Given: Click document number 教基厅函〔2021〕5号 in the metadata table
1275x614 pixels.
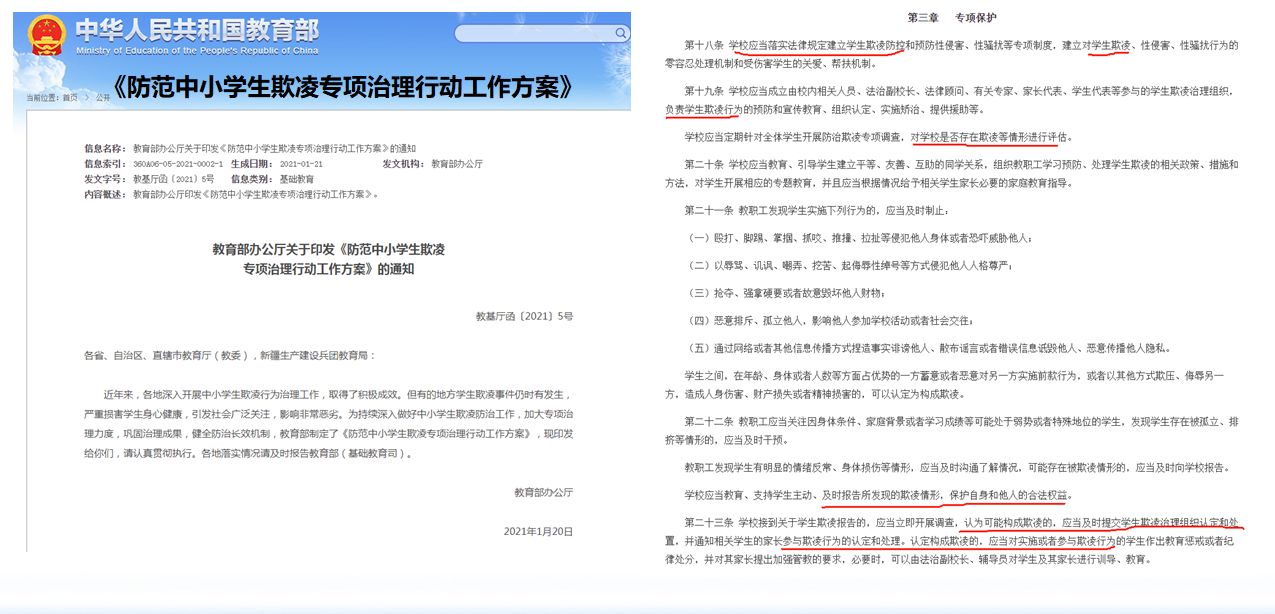Looking at the screenshot, I should 174,179.
